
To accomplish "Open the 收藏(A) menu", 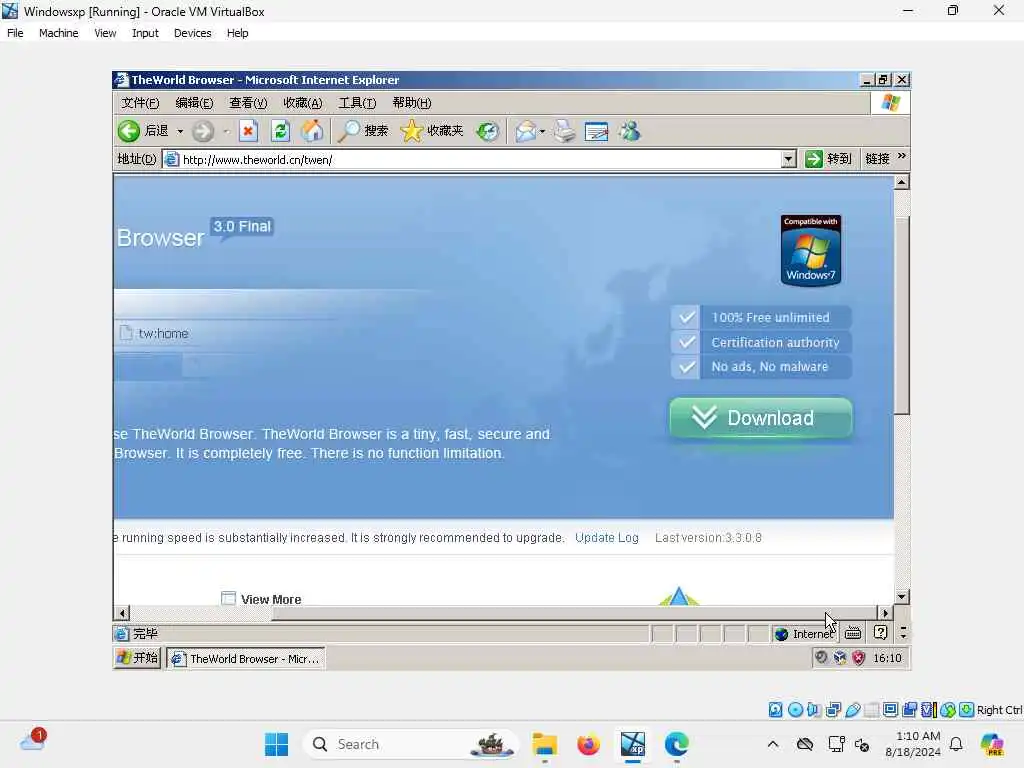I will coord(302,103).
